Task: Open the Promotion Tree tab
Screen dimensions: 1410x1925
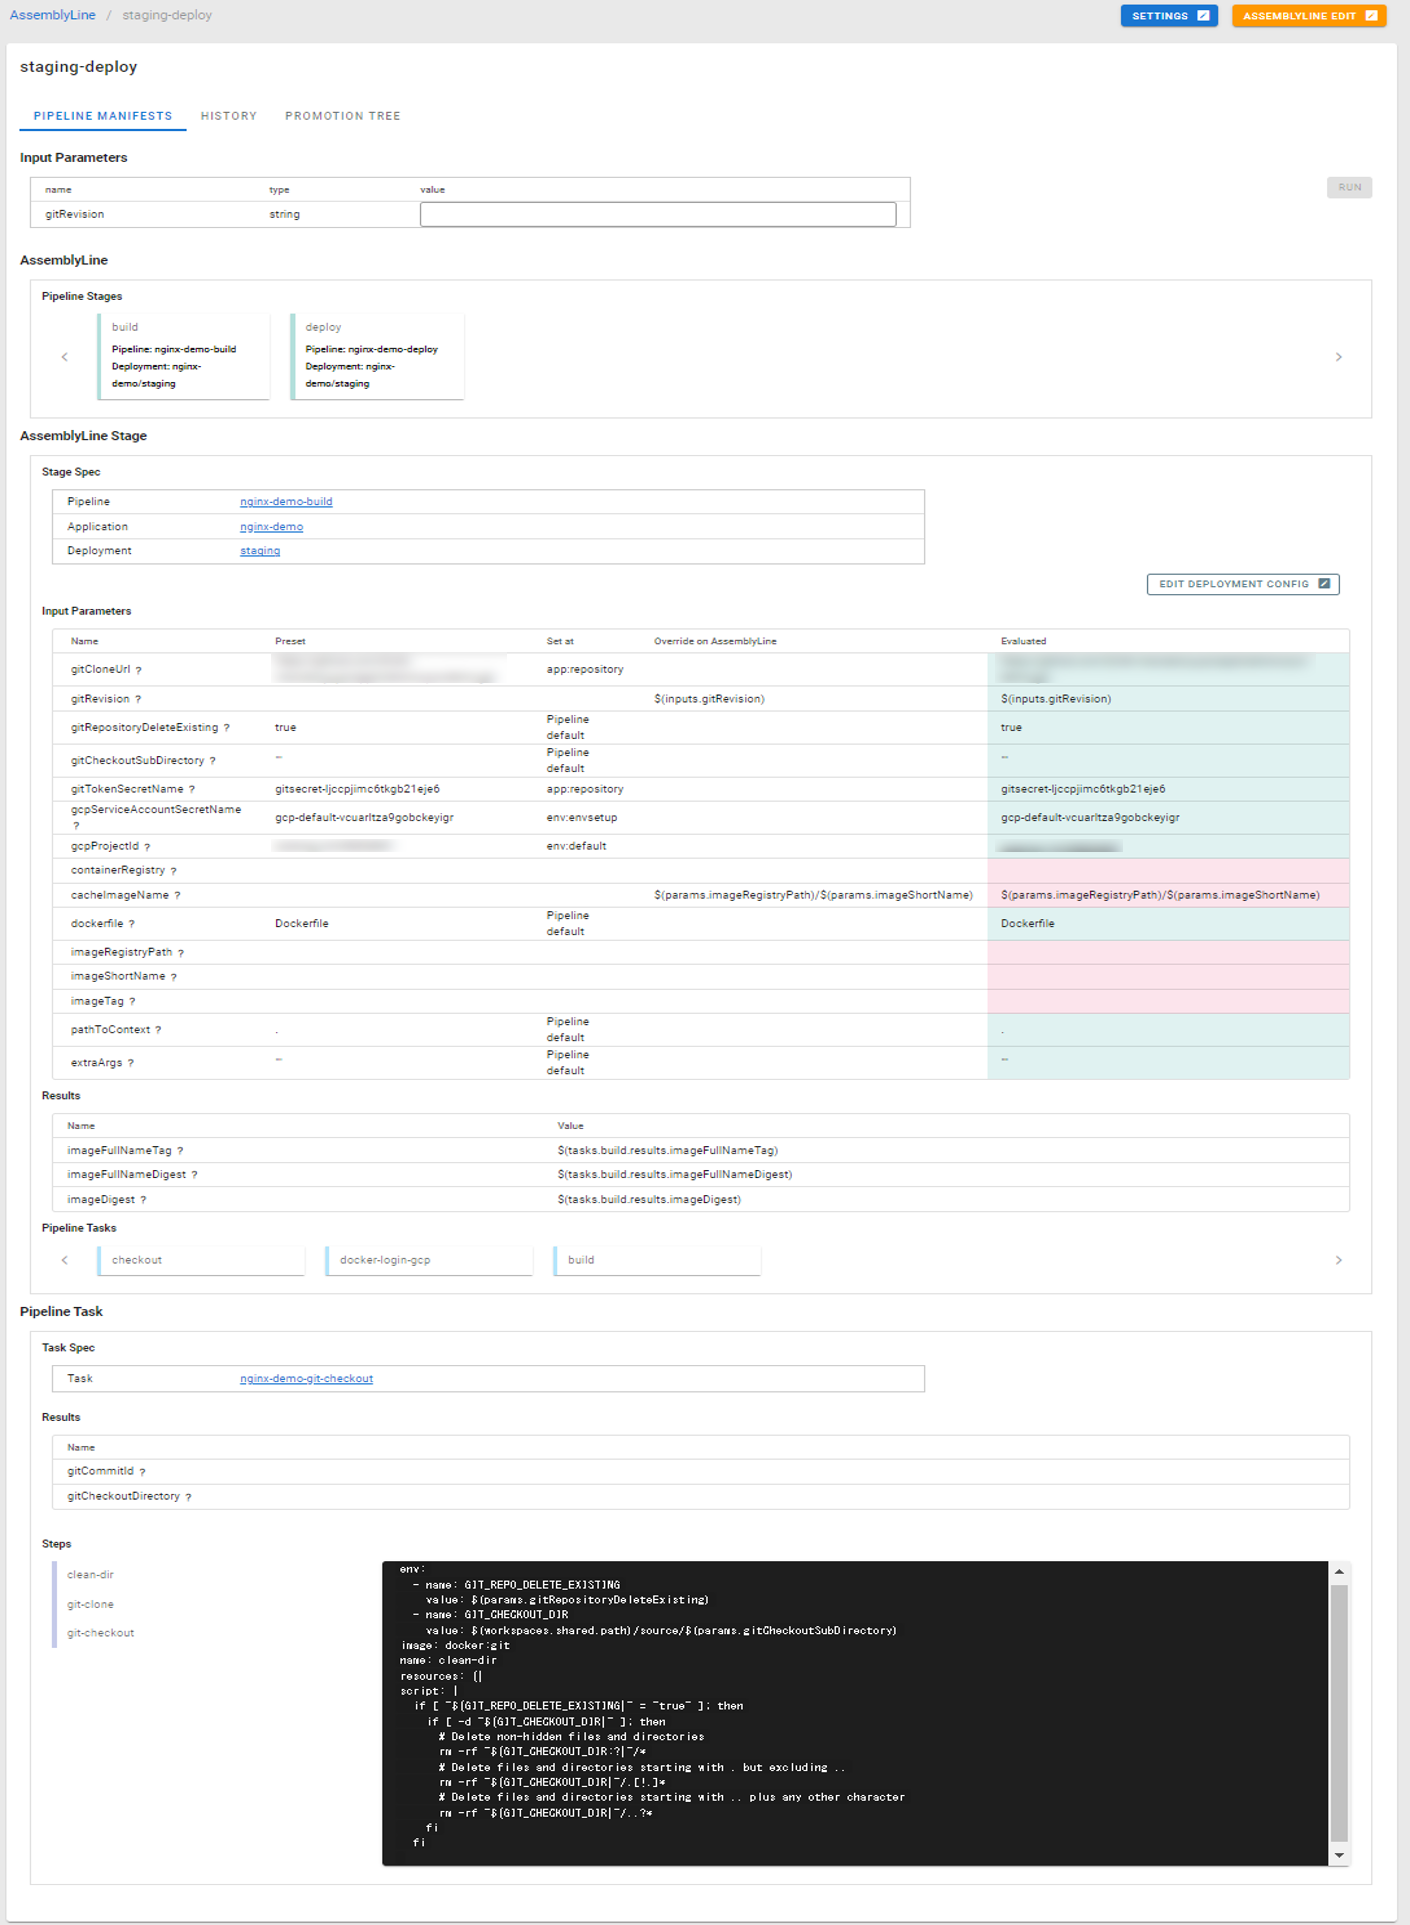Action: [342, 116]
